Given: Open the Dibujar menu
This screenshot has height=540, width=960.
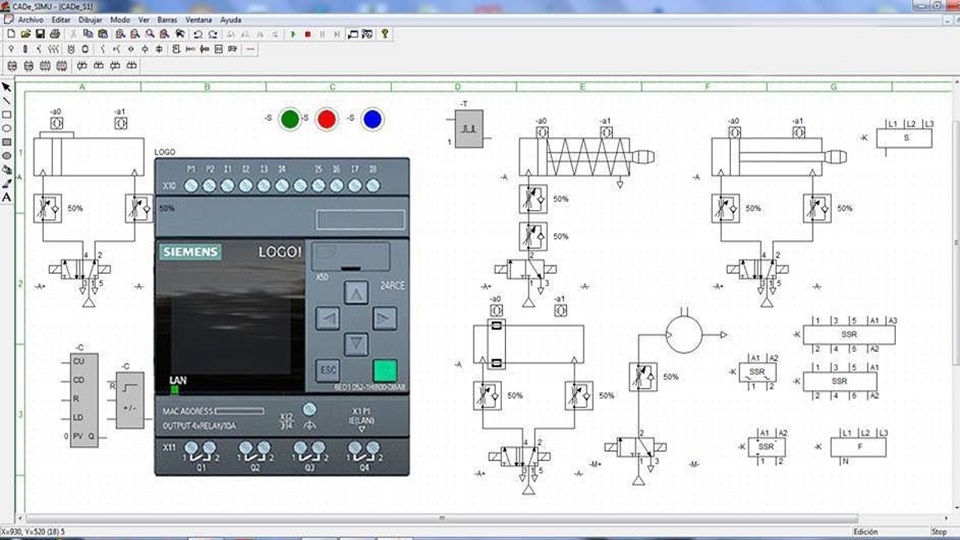Looking at the screenshot, I should point(90,20).
